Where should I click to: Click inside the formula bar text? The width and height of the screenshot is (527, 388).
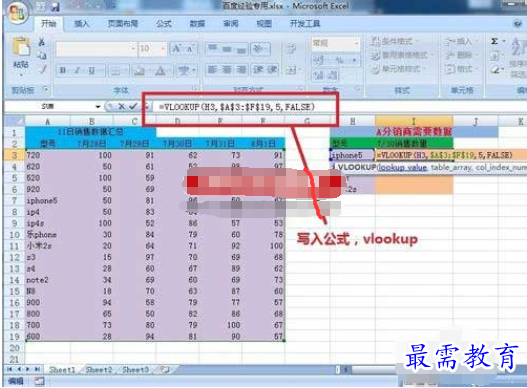point(237,107)
